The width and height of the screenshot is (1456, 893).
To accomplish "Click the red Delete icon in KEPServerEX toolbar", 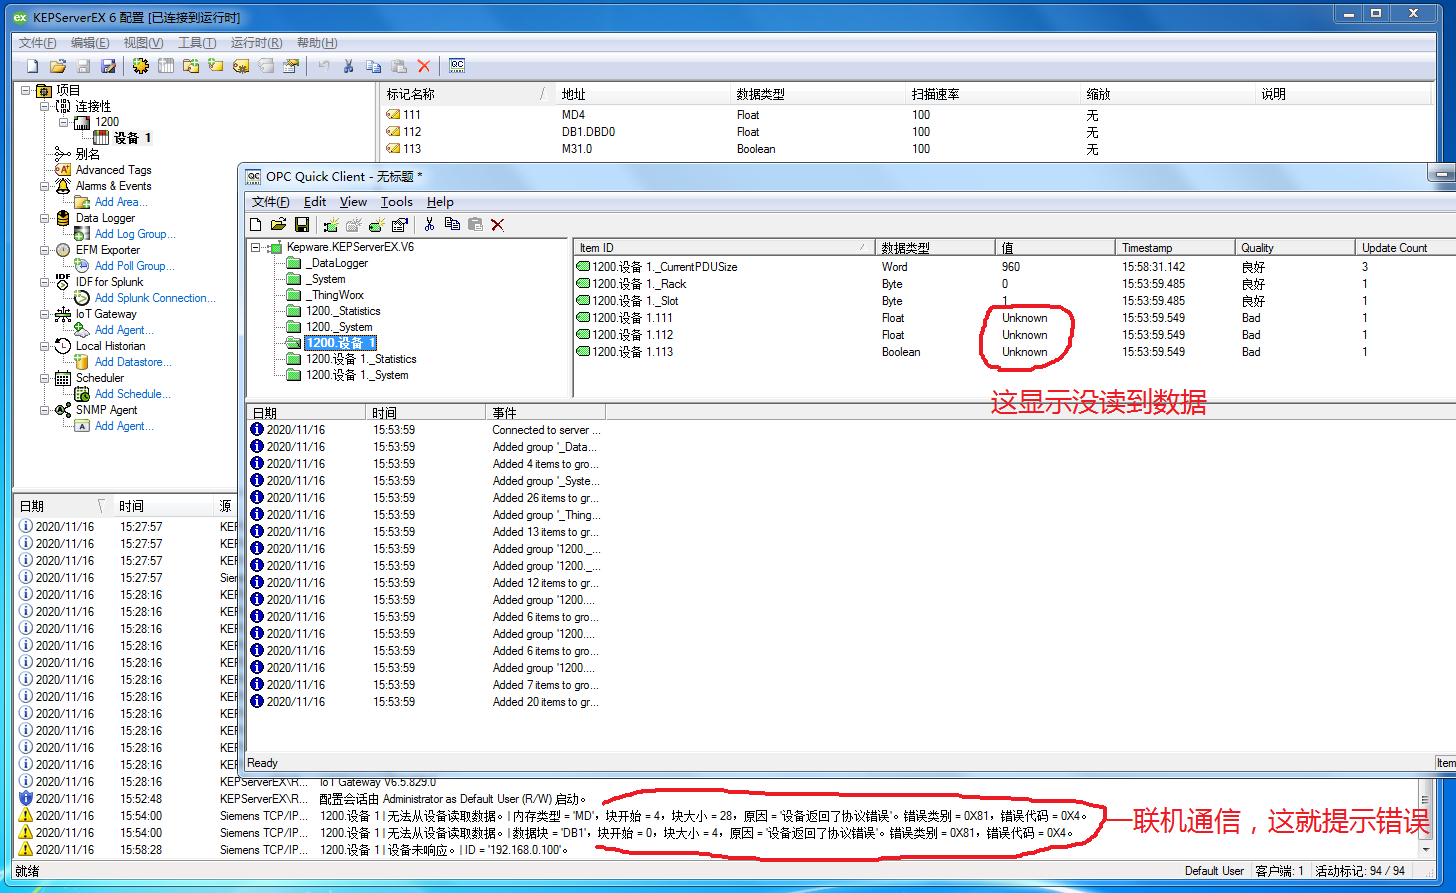I will (x=424, y=66).
